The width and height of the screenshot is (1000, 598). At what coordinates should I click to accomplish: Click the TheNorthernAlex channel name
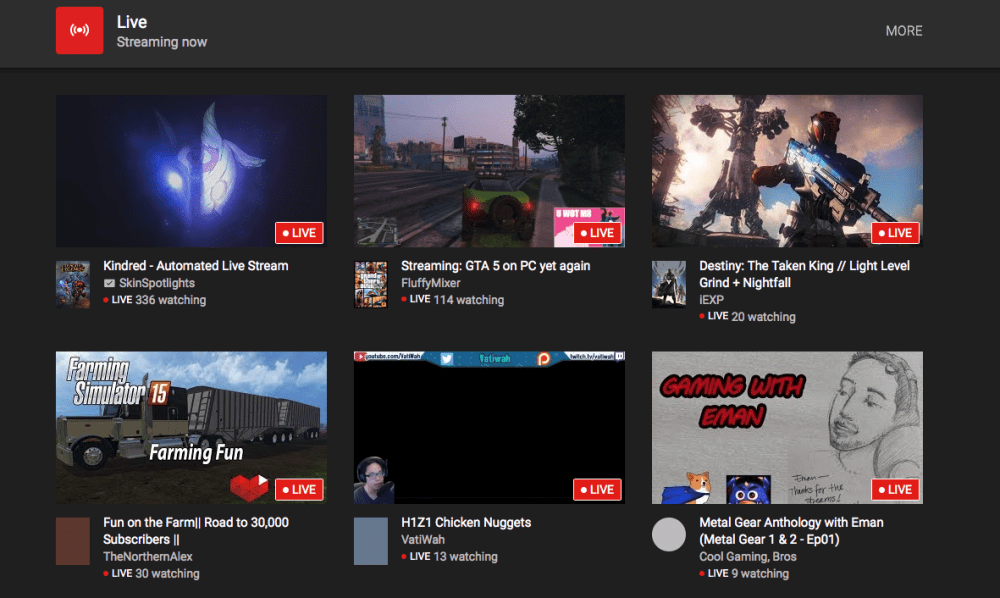(x=148, y=556)
